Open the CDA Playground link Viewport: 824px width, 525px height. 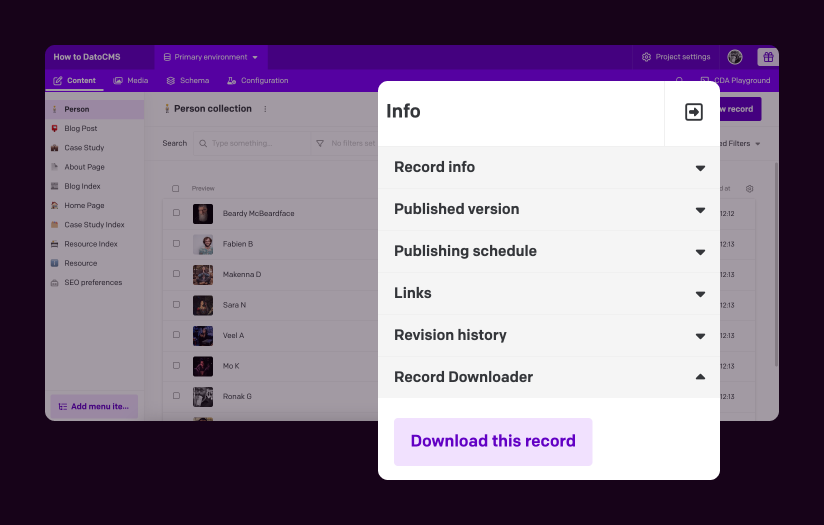click(x=735, y=80)
